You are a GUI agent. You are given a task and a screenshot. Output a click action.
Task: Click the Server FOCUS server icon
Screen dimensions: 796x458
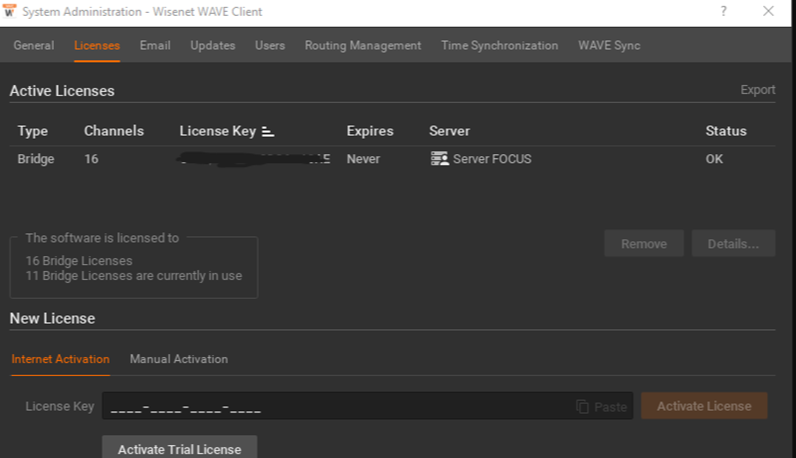pos(439,159)
